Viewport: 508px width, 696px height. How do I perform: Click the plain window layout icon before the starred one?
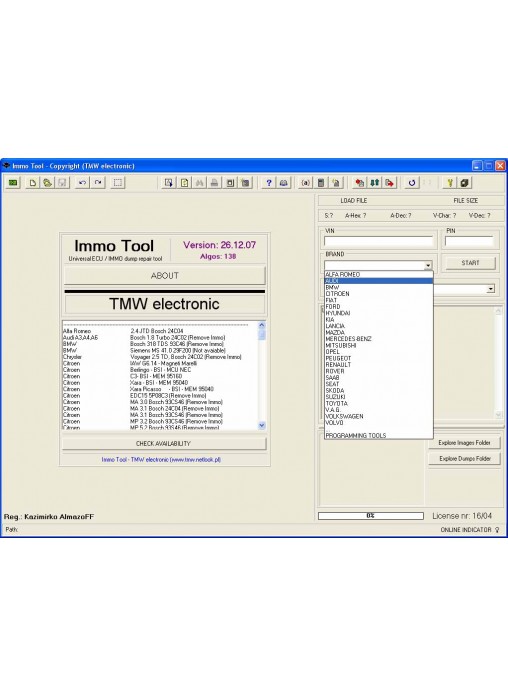click(x=230, y=182)
